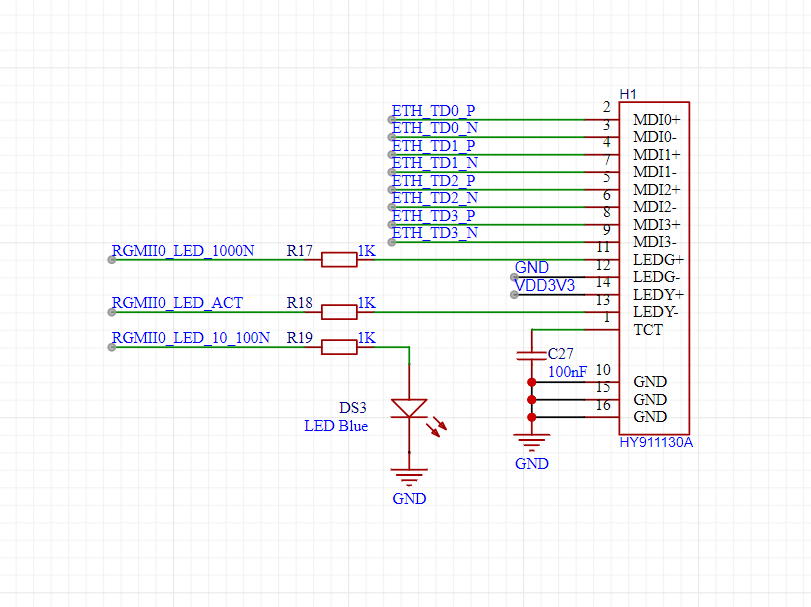Click the VDD3V3 net label

[x=545, y=285]
